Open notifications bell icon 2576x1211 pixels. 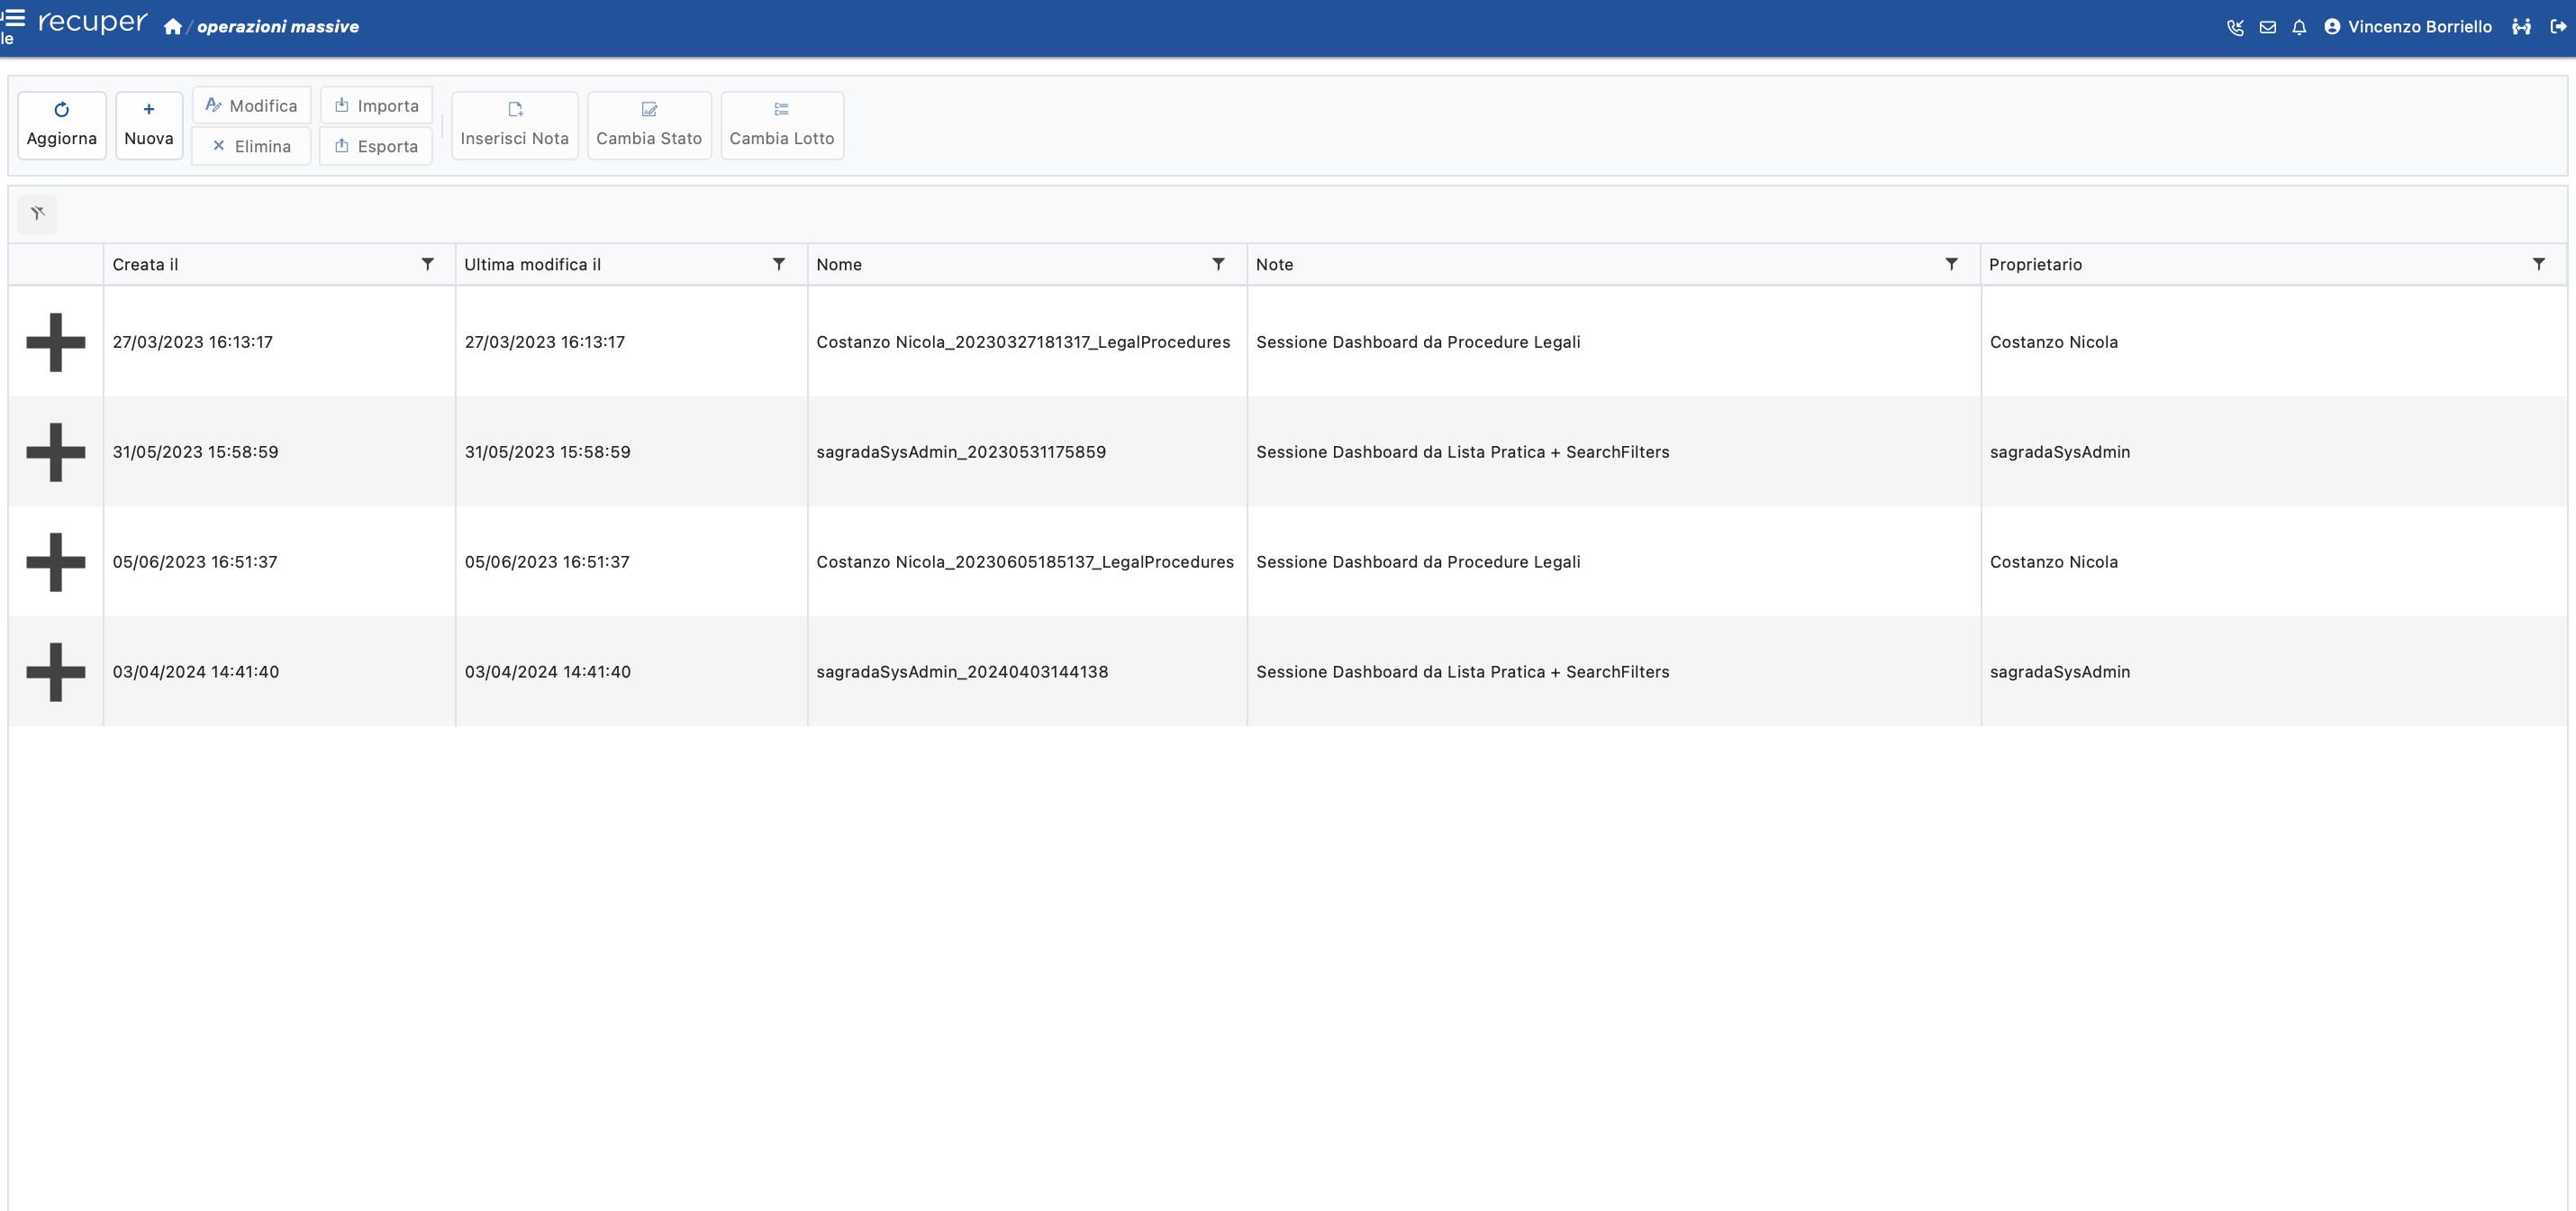click(x=2299, y=27)
